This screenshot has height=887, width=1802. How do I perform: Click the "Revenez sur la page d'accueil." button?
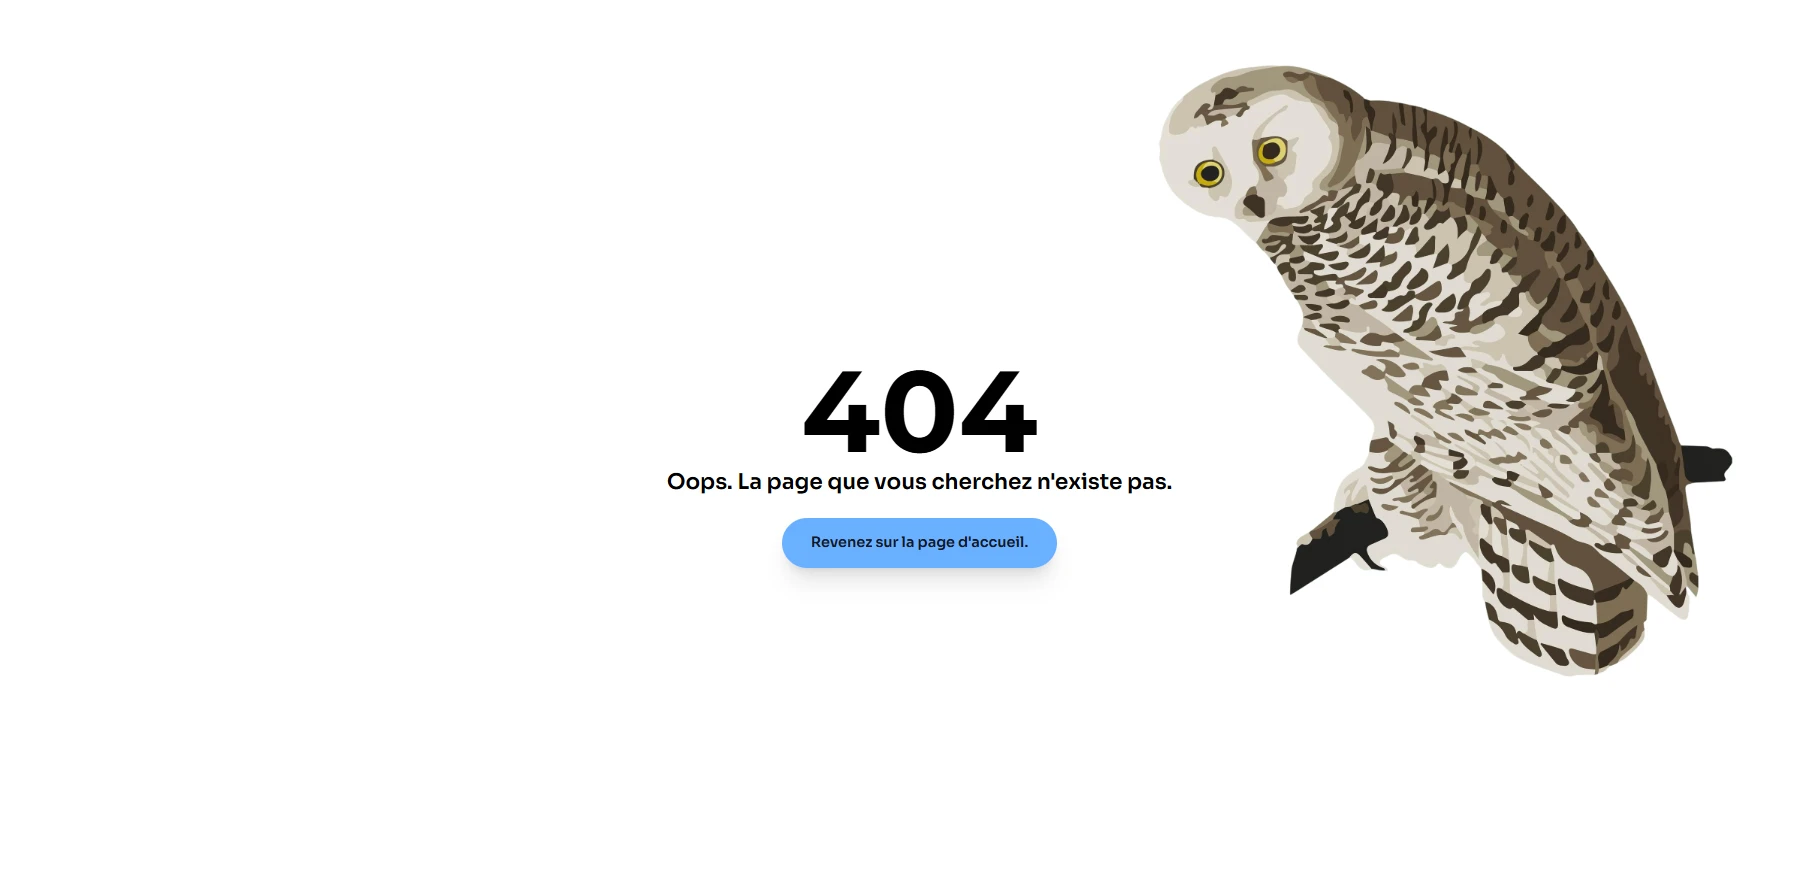[919, 543]
